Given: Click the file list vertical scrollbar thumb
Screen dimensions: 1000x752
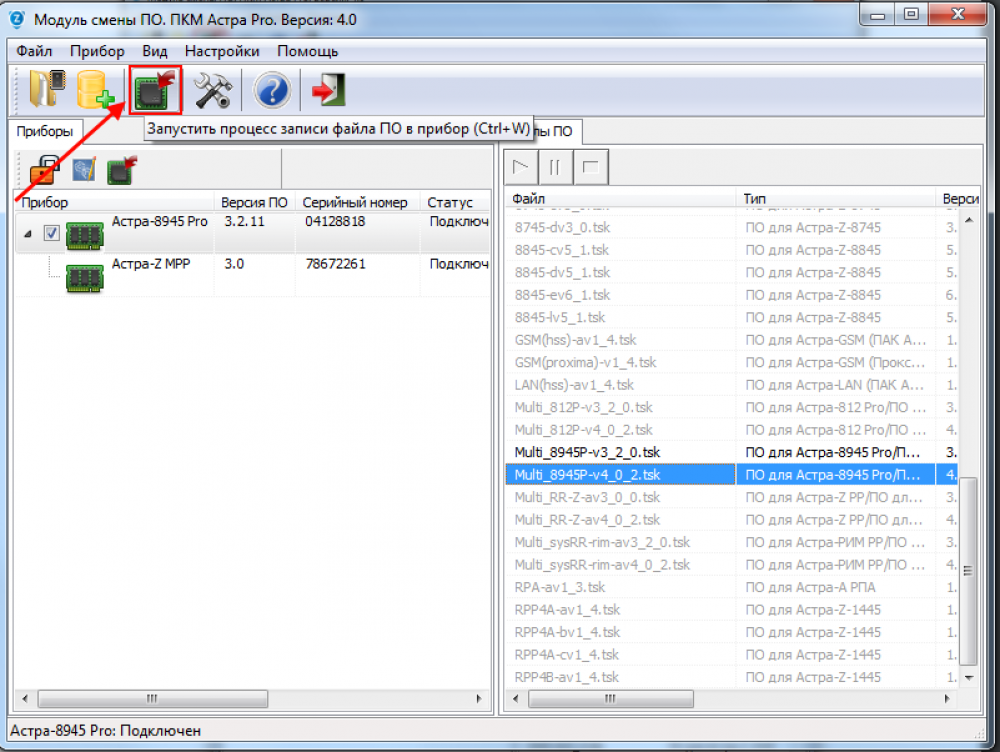Looking at the screenshot, I should (x=969, y=570).
